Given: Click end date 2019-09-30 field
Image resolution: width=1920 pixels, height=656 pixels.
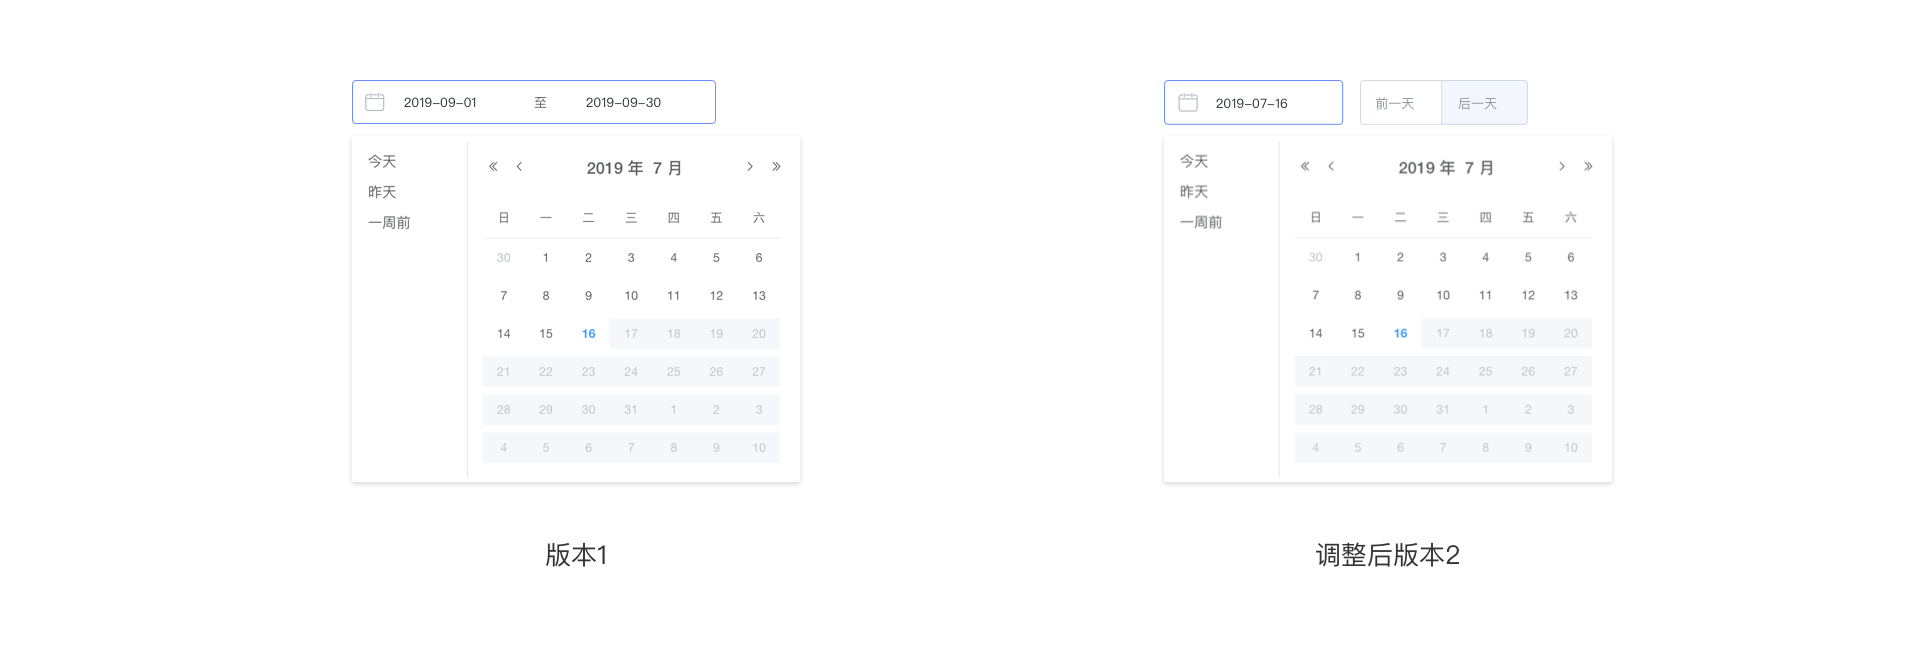Looking at the screenshot, I should click(623, 102).
